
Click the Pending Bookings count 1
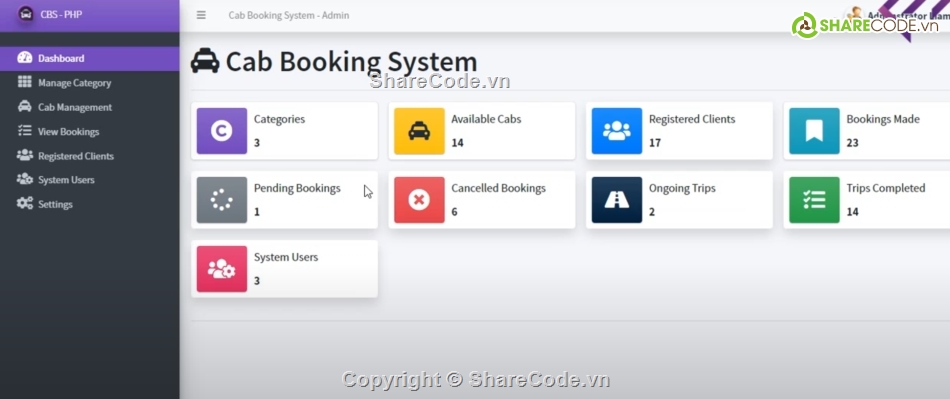[257, 212]
